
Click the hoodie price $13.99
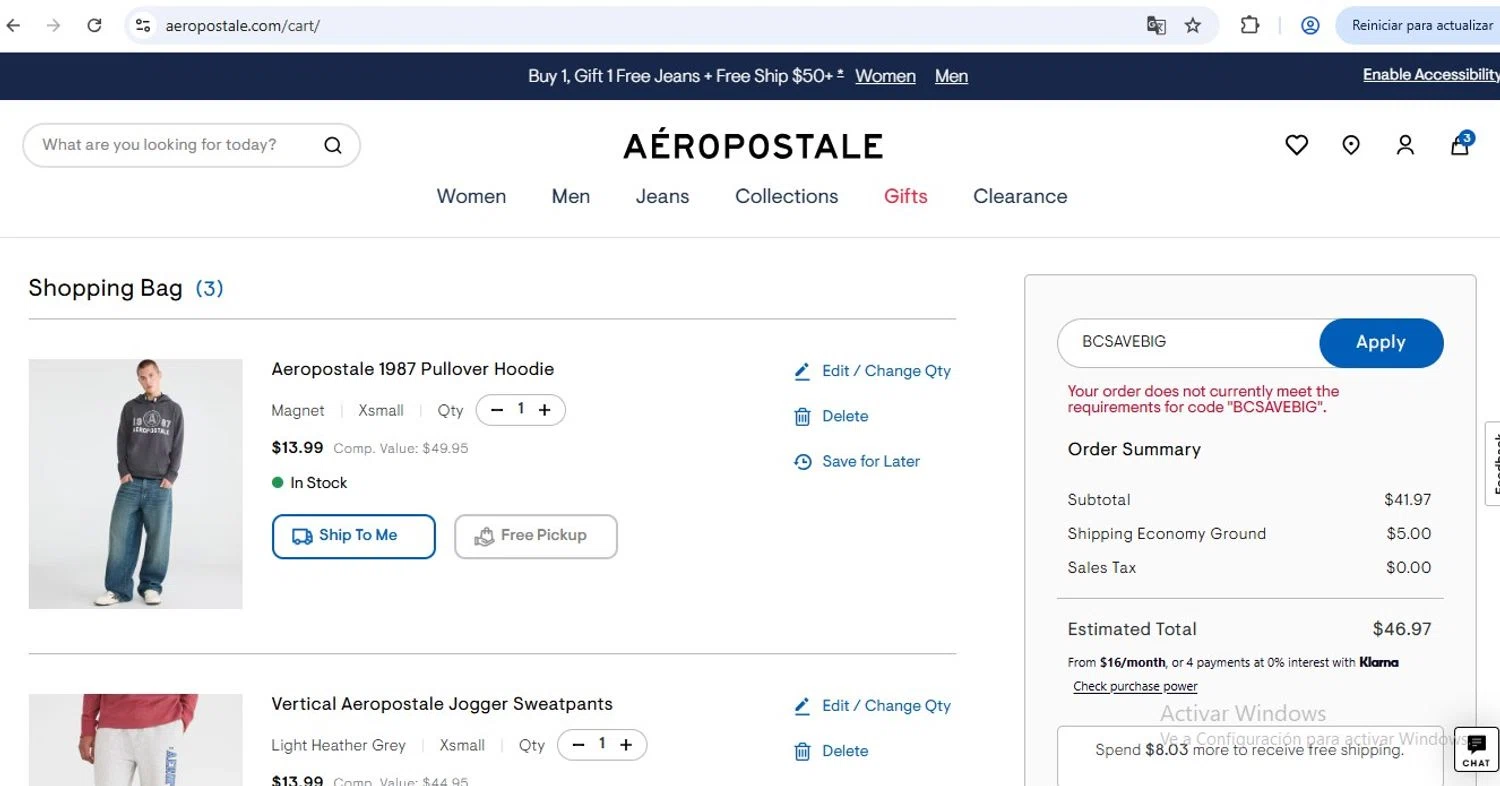(297, 448)
